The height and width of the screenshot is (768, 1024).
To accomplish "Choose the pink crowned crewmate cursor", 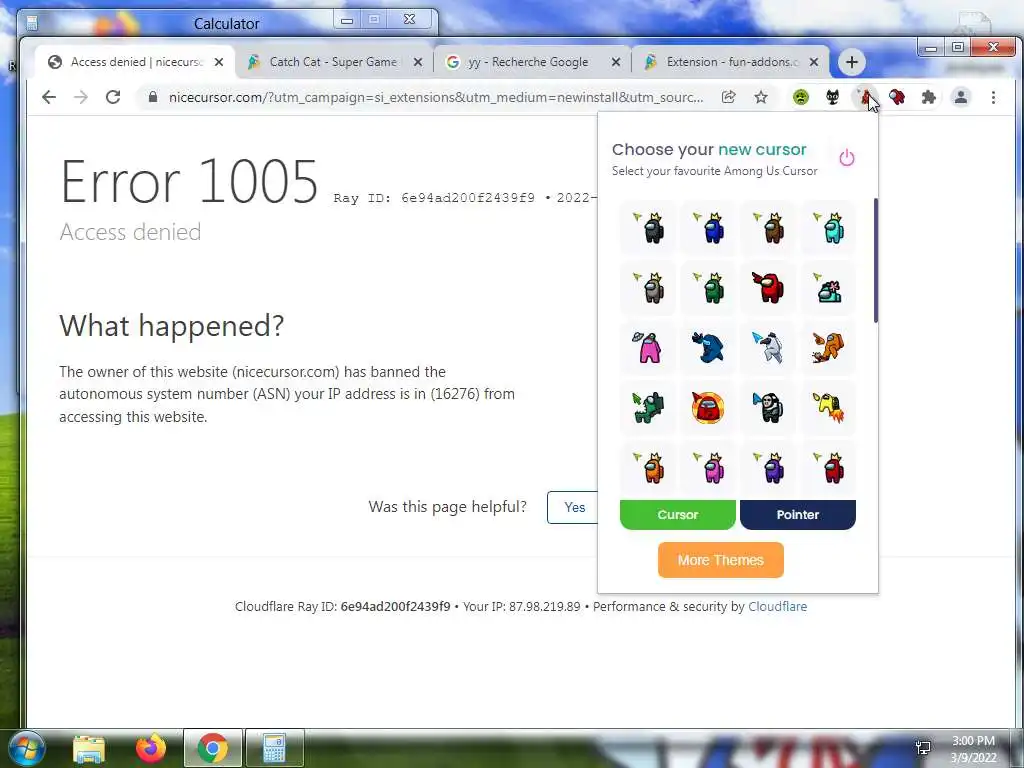I will point(709,468).
